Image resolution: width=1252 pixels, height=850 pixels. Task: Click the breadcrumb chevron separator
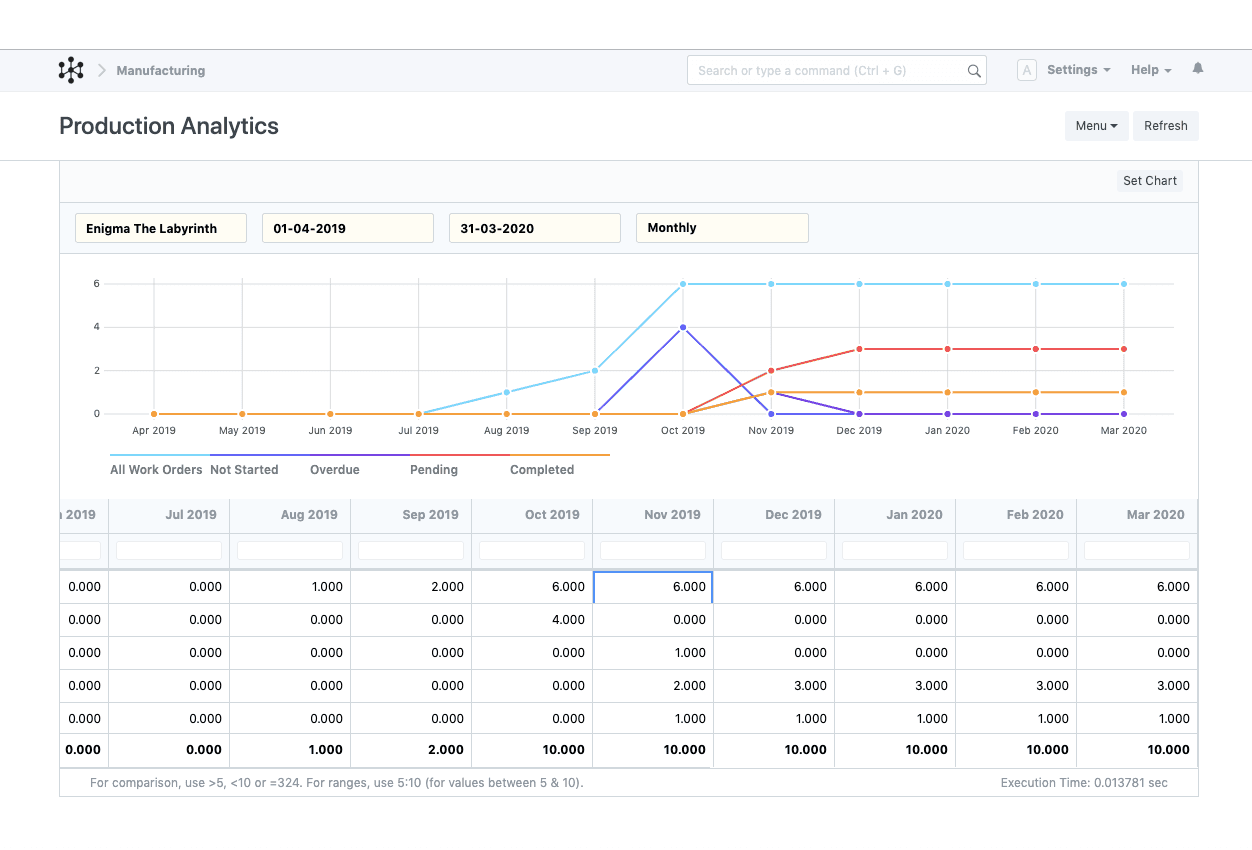pyautogui.click(x=102, y=70)
